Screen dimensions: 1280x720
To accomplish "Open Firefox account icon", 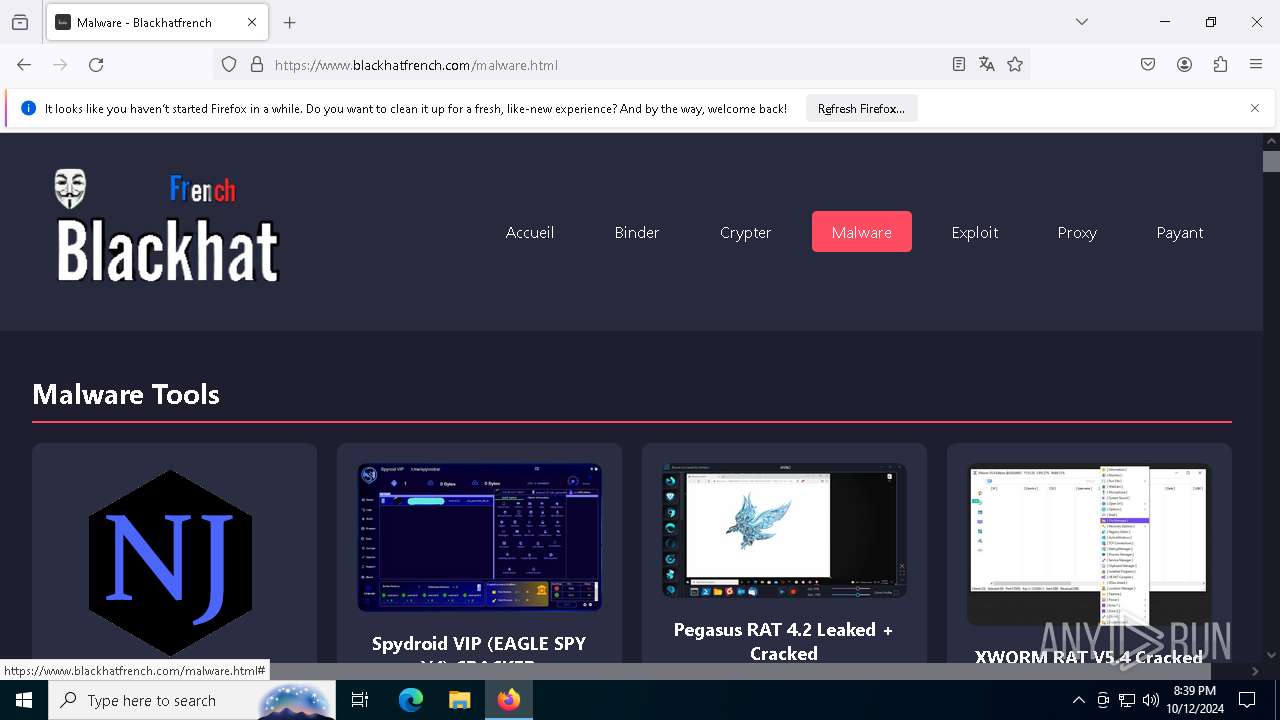I will coord(1184,65).
